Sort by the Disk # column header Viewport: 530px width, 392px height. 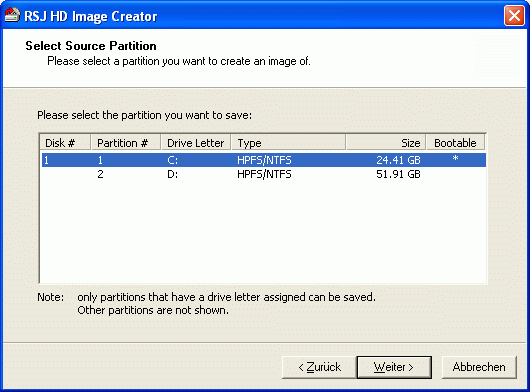pos(65,143)
